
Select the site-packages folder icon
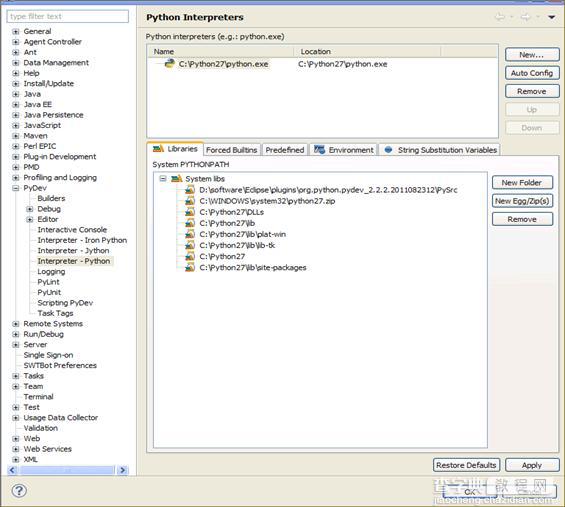190,267
